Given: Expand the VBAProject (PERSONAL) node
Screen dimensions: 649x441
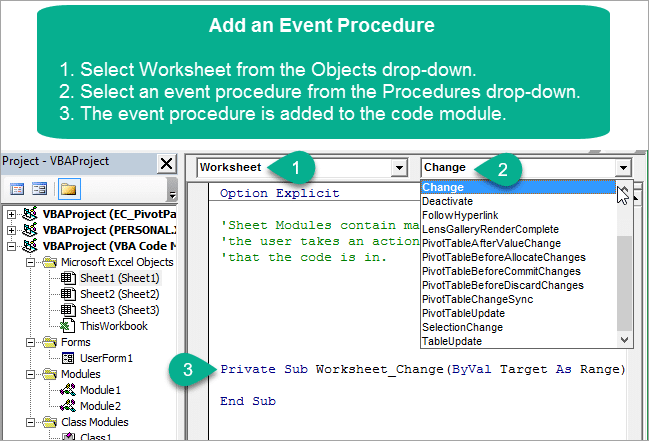Looking at the screenshot, I should point(10,230).
